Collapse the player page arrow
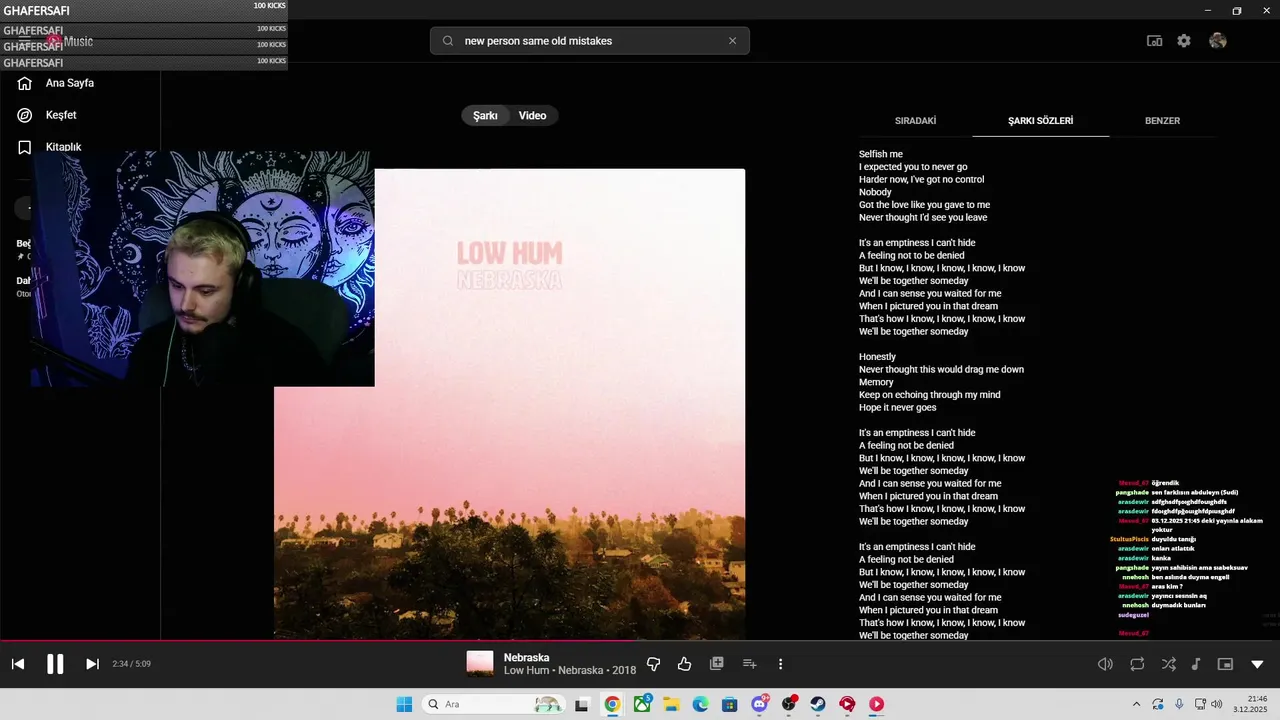Viewport: 1280px width, 720px height. click(x=1257, y=664)
